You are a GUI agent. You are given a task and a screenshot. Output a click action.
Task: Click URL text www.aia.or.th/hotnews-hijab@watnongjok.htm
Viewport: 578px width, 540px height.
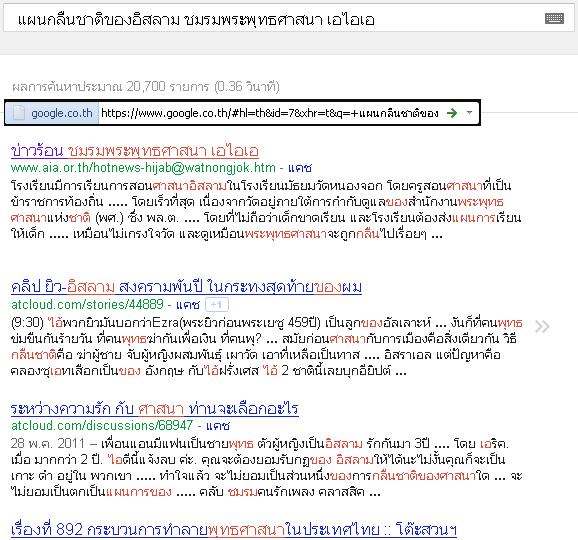143,168
